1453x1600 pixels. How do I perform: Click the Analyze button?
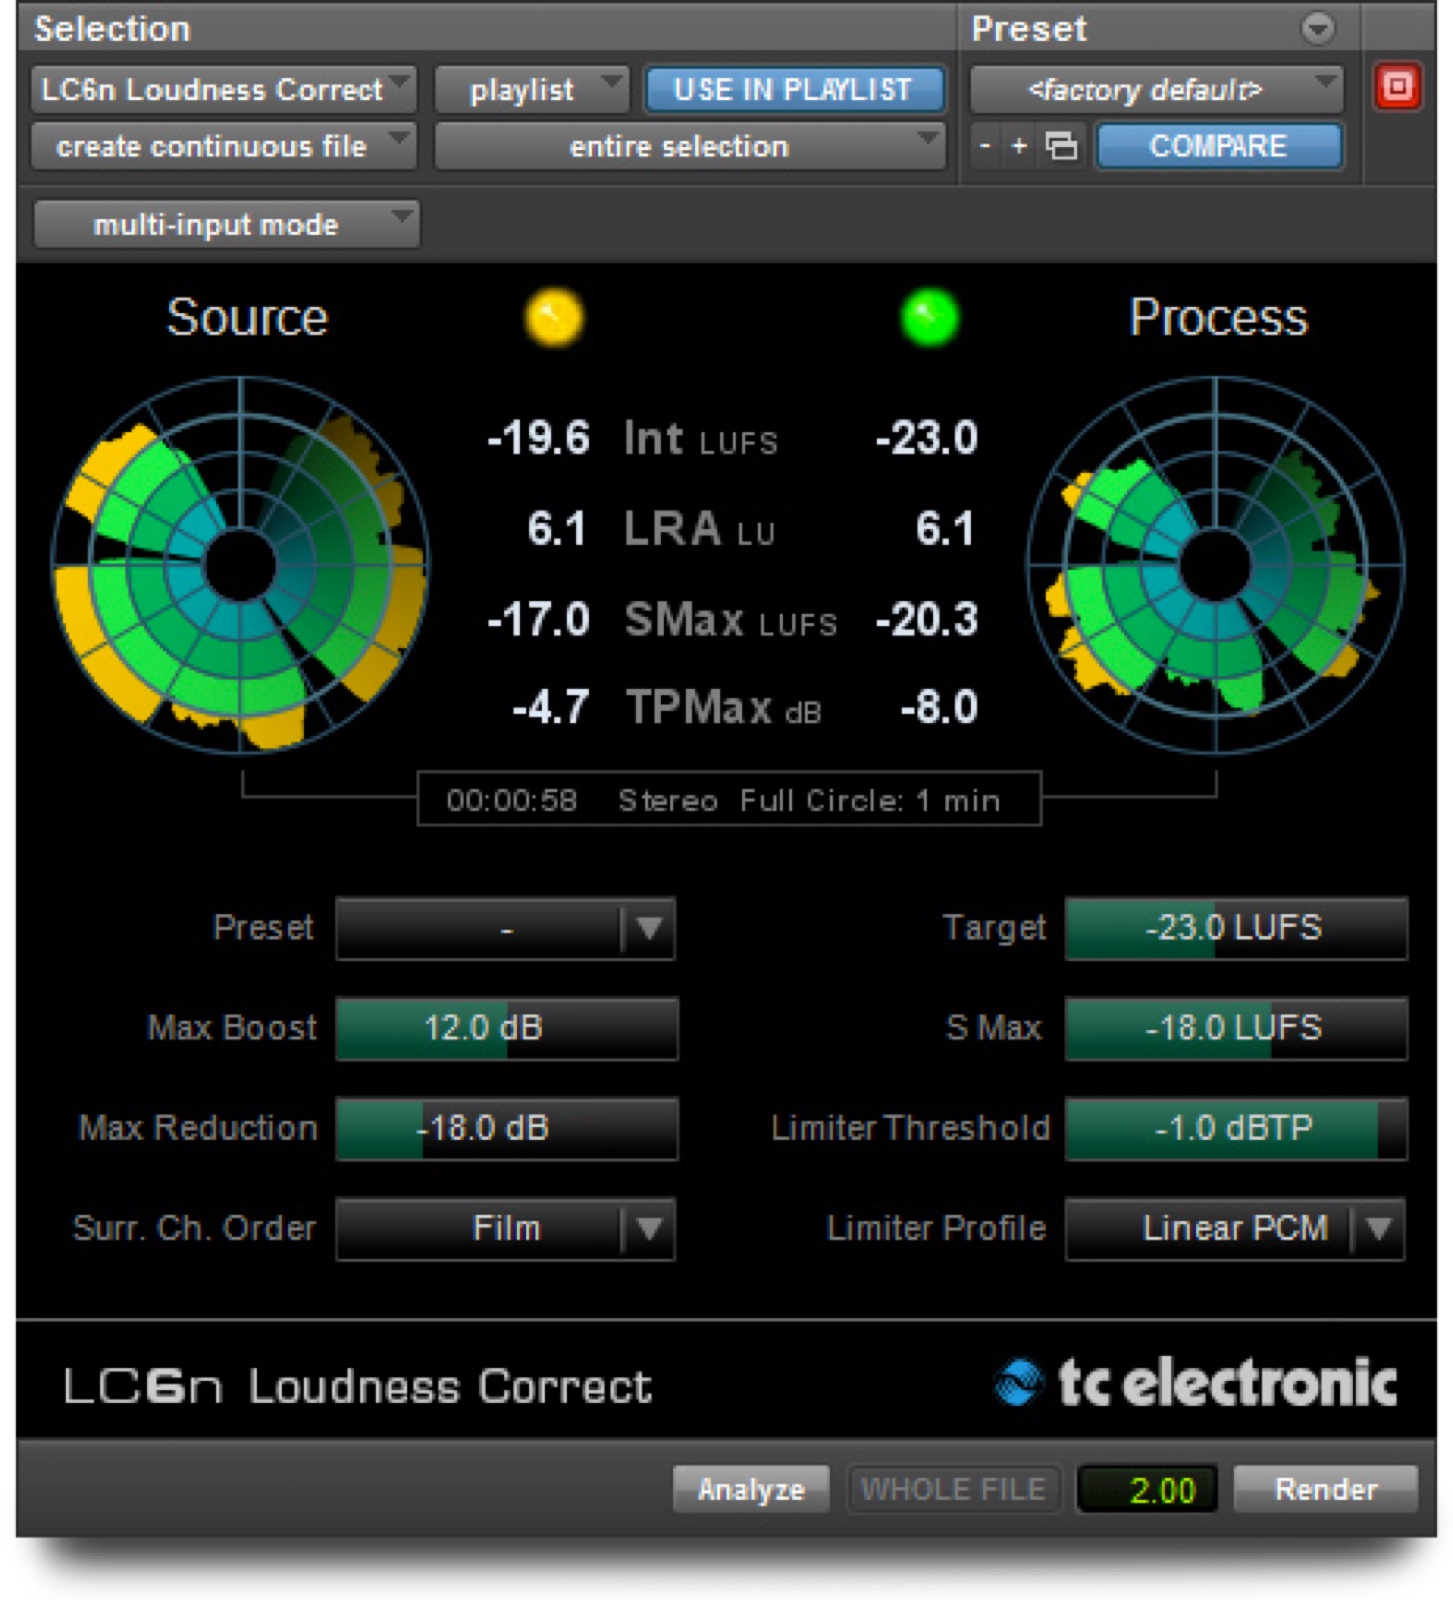click(x=751, y=1489)
